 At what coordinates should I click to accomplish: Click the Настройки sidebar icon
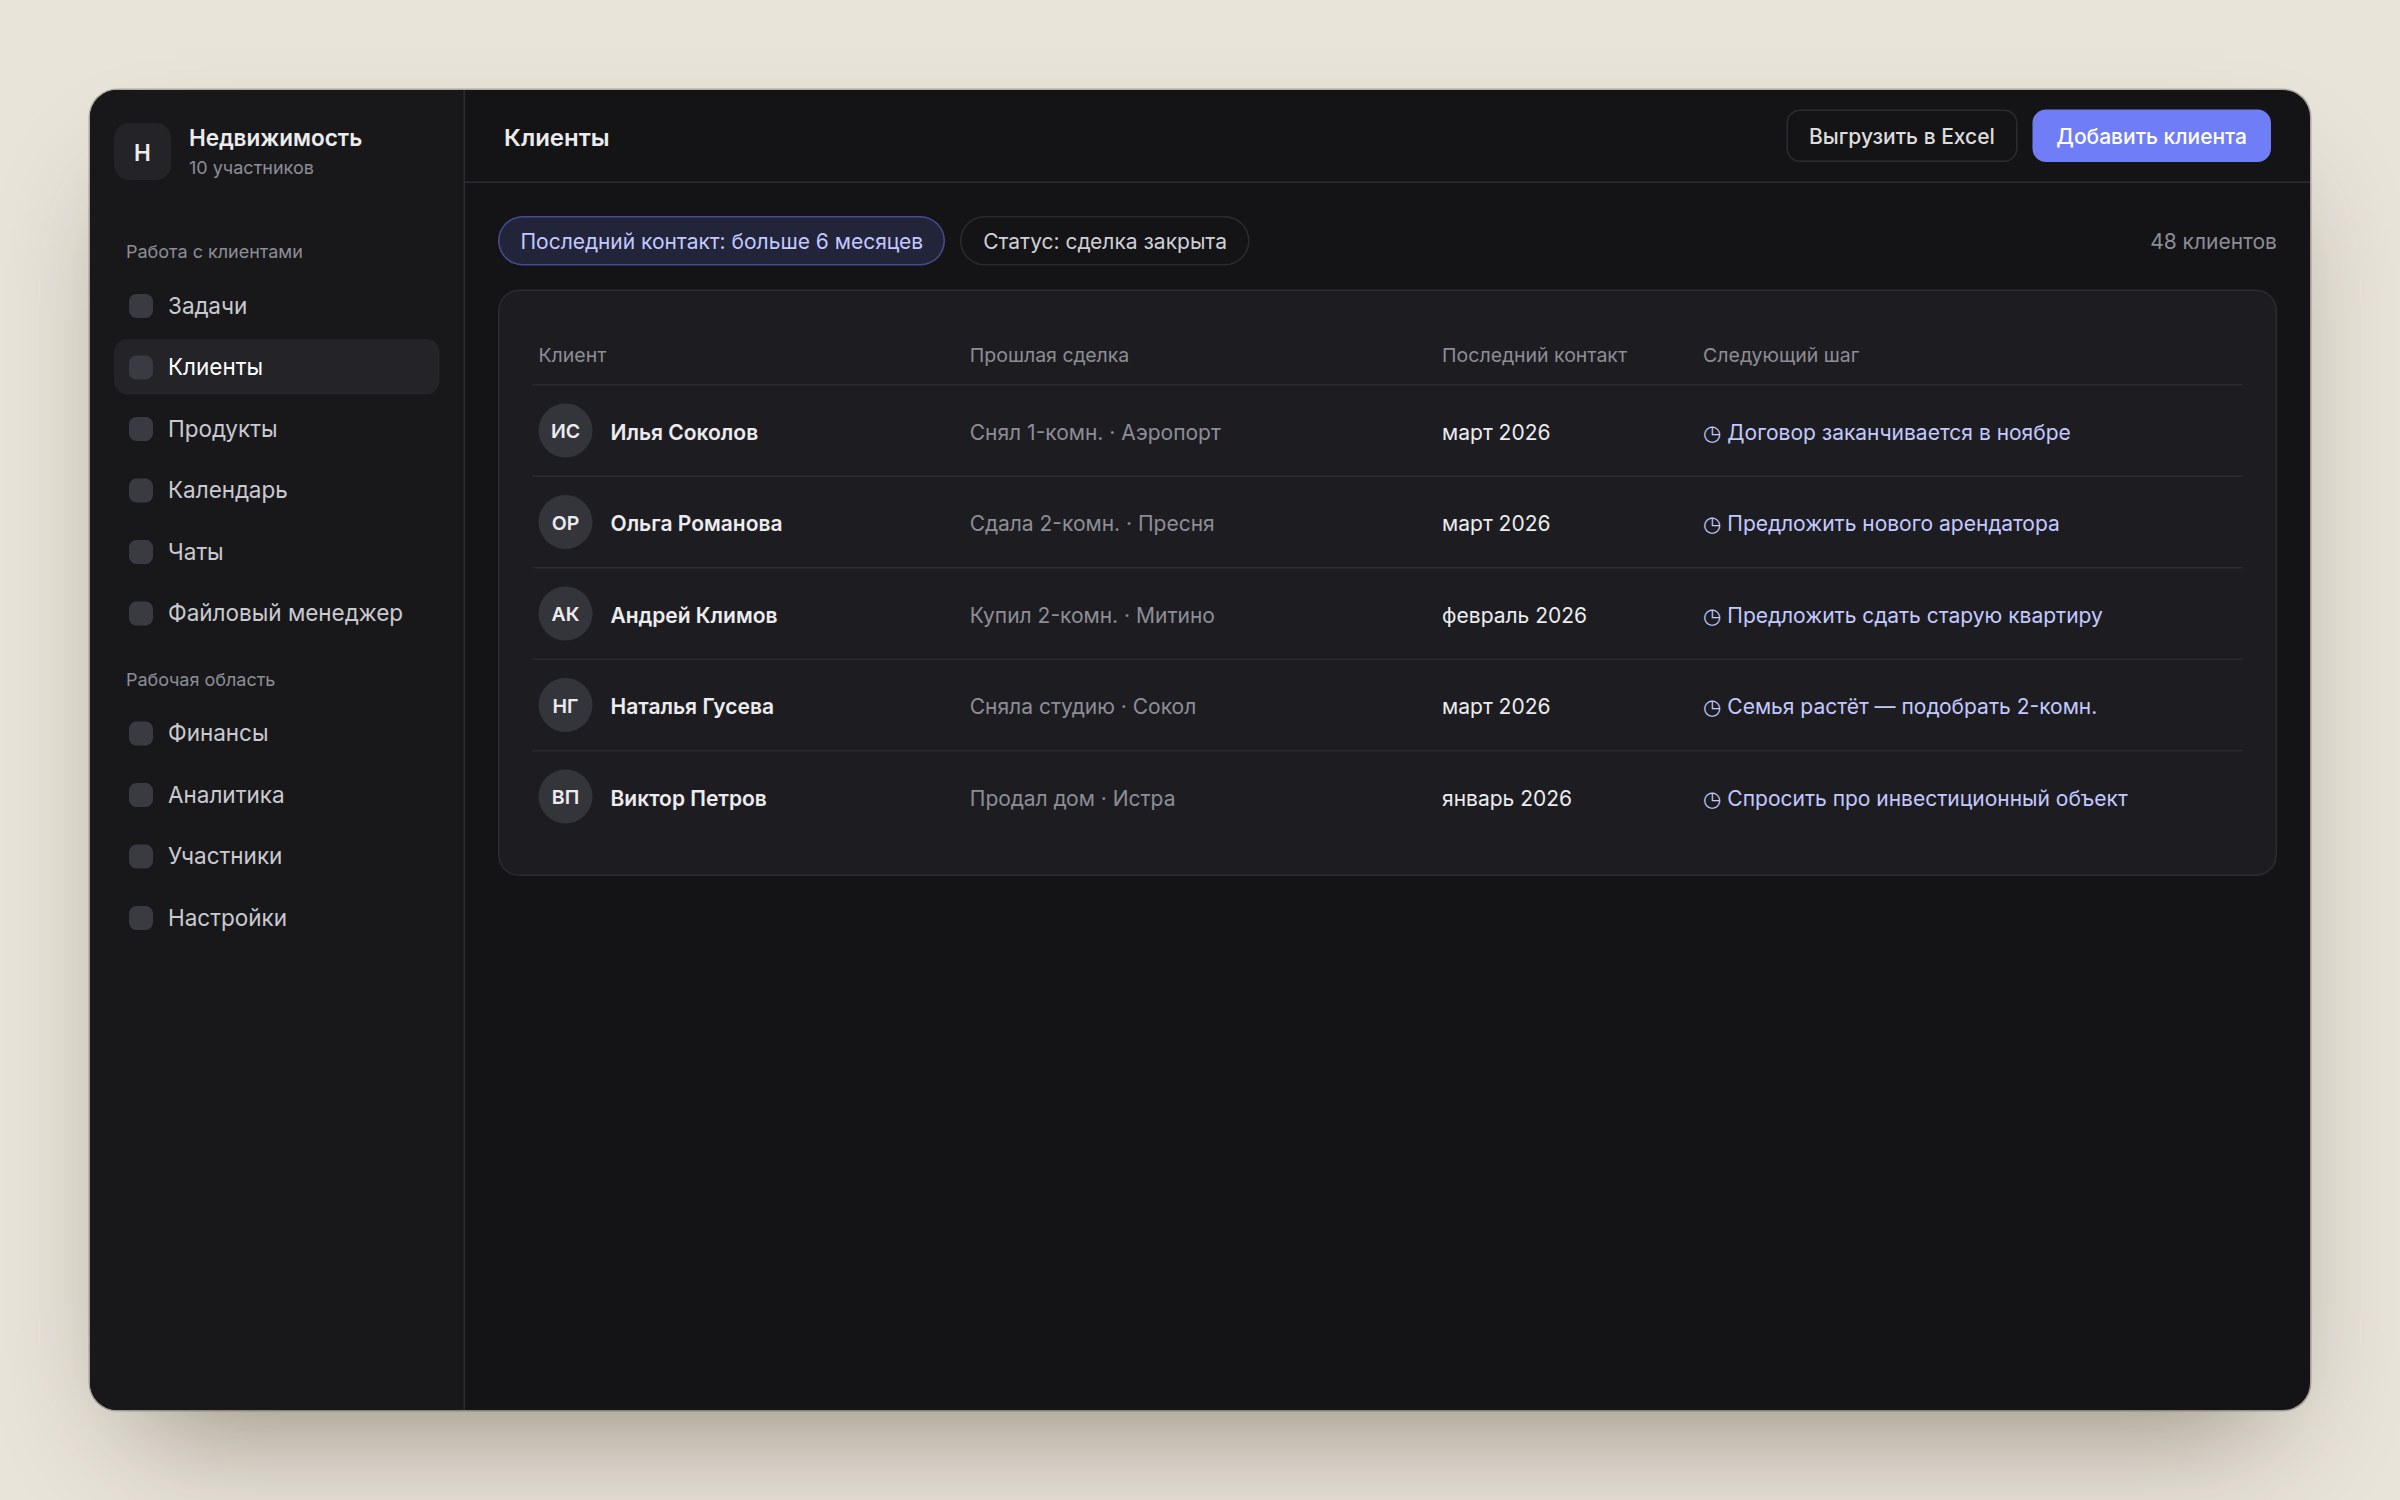click(141, 918)
